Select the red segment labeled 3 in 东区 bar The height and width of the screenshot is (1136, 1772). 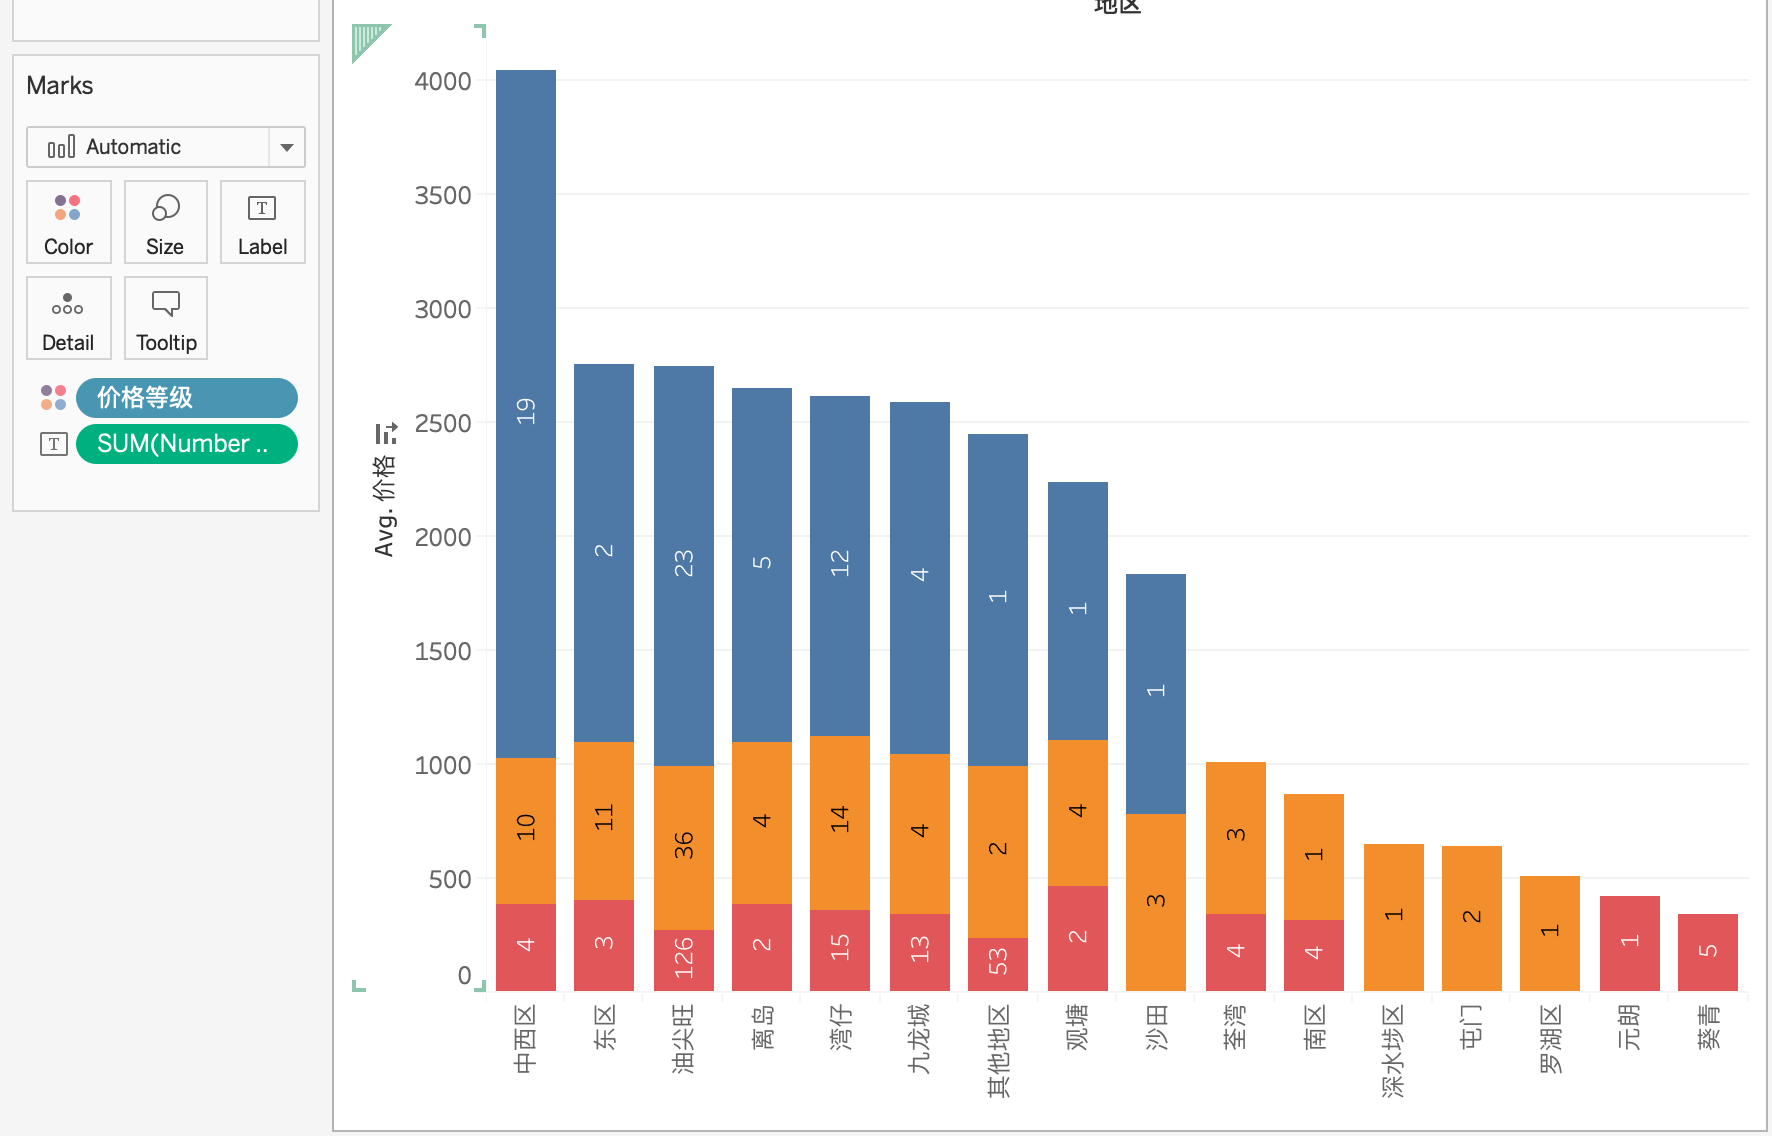(x=604, y=946)
